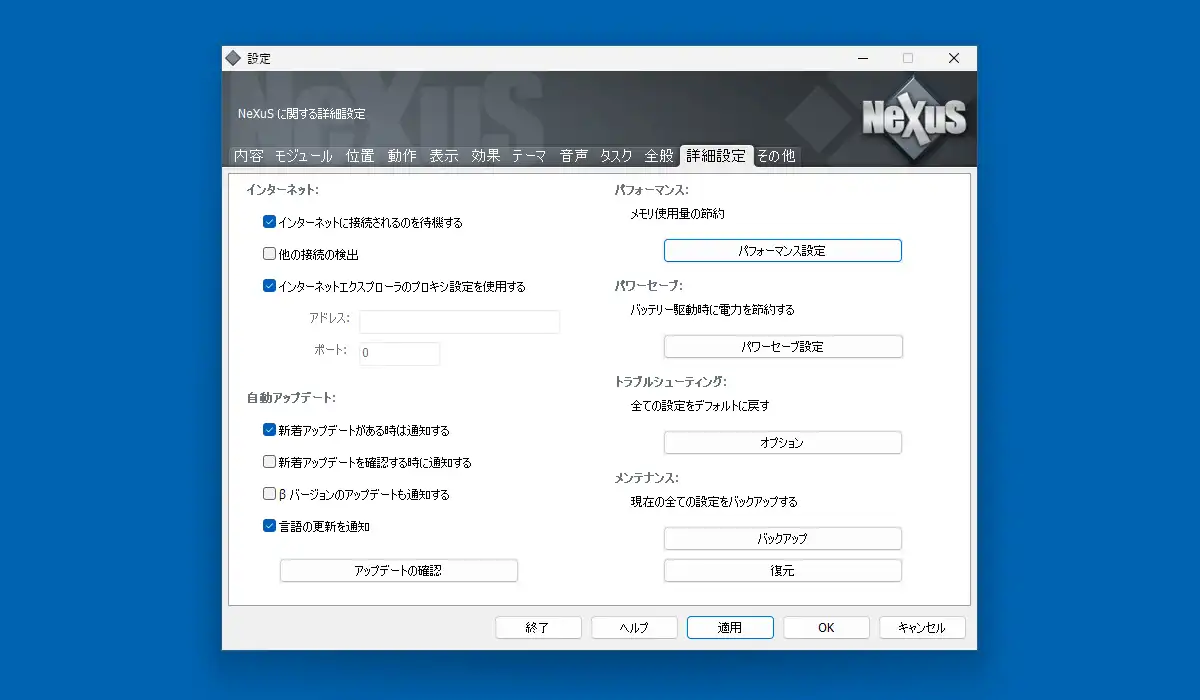This screenshot has width=1200, height=700.
Task: Click バッテリー駆動時に電力を節約する text
Action: [x=712, y=310]
